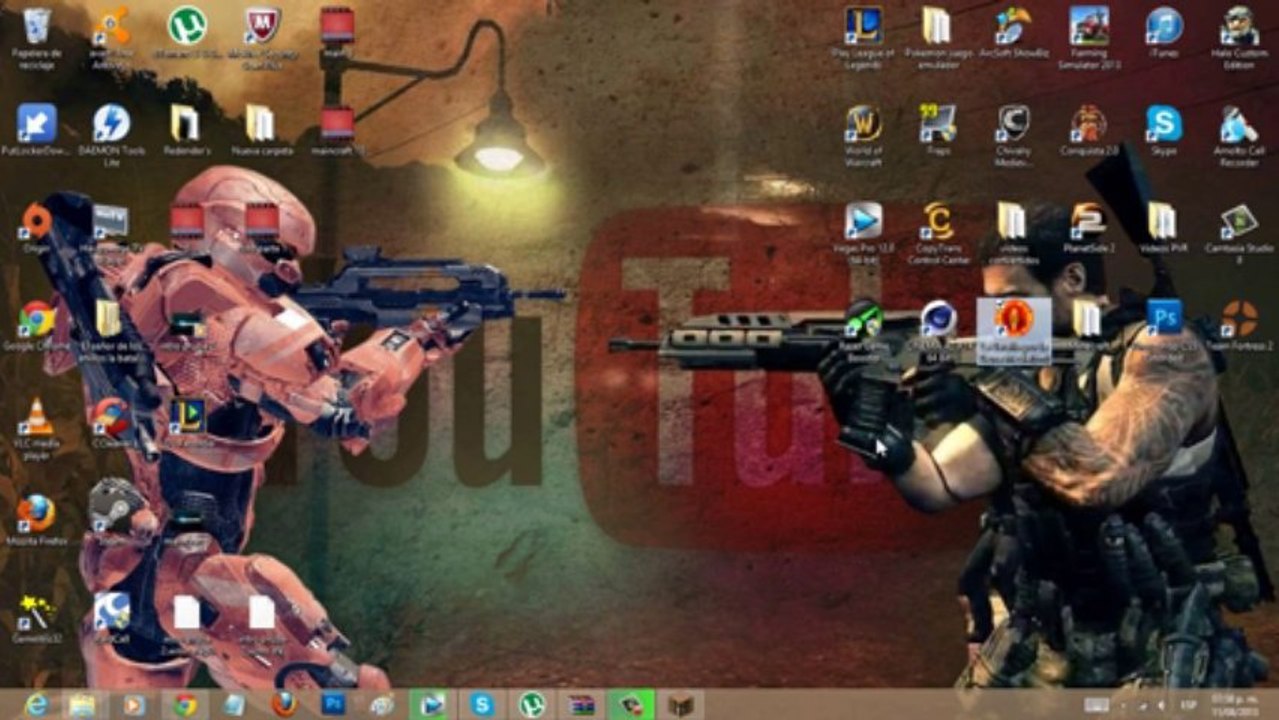The height and width of the screenshot is (720, 1279).
Task: Open the Razer Game Booster shortcut
Action: [863, 329]
